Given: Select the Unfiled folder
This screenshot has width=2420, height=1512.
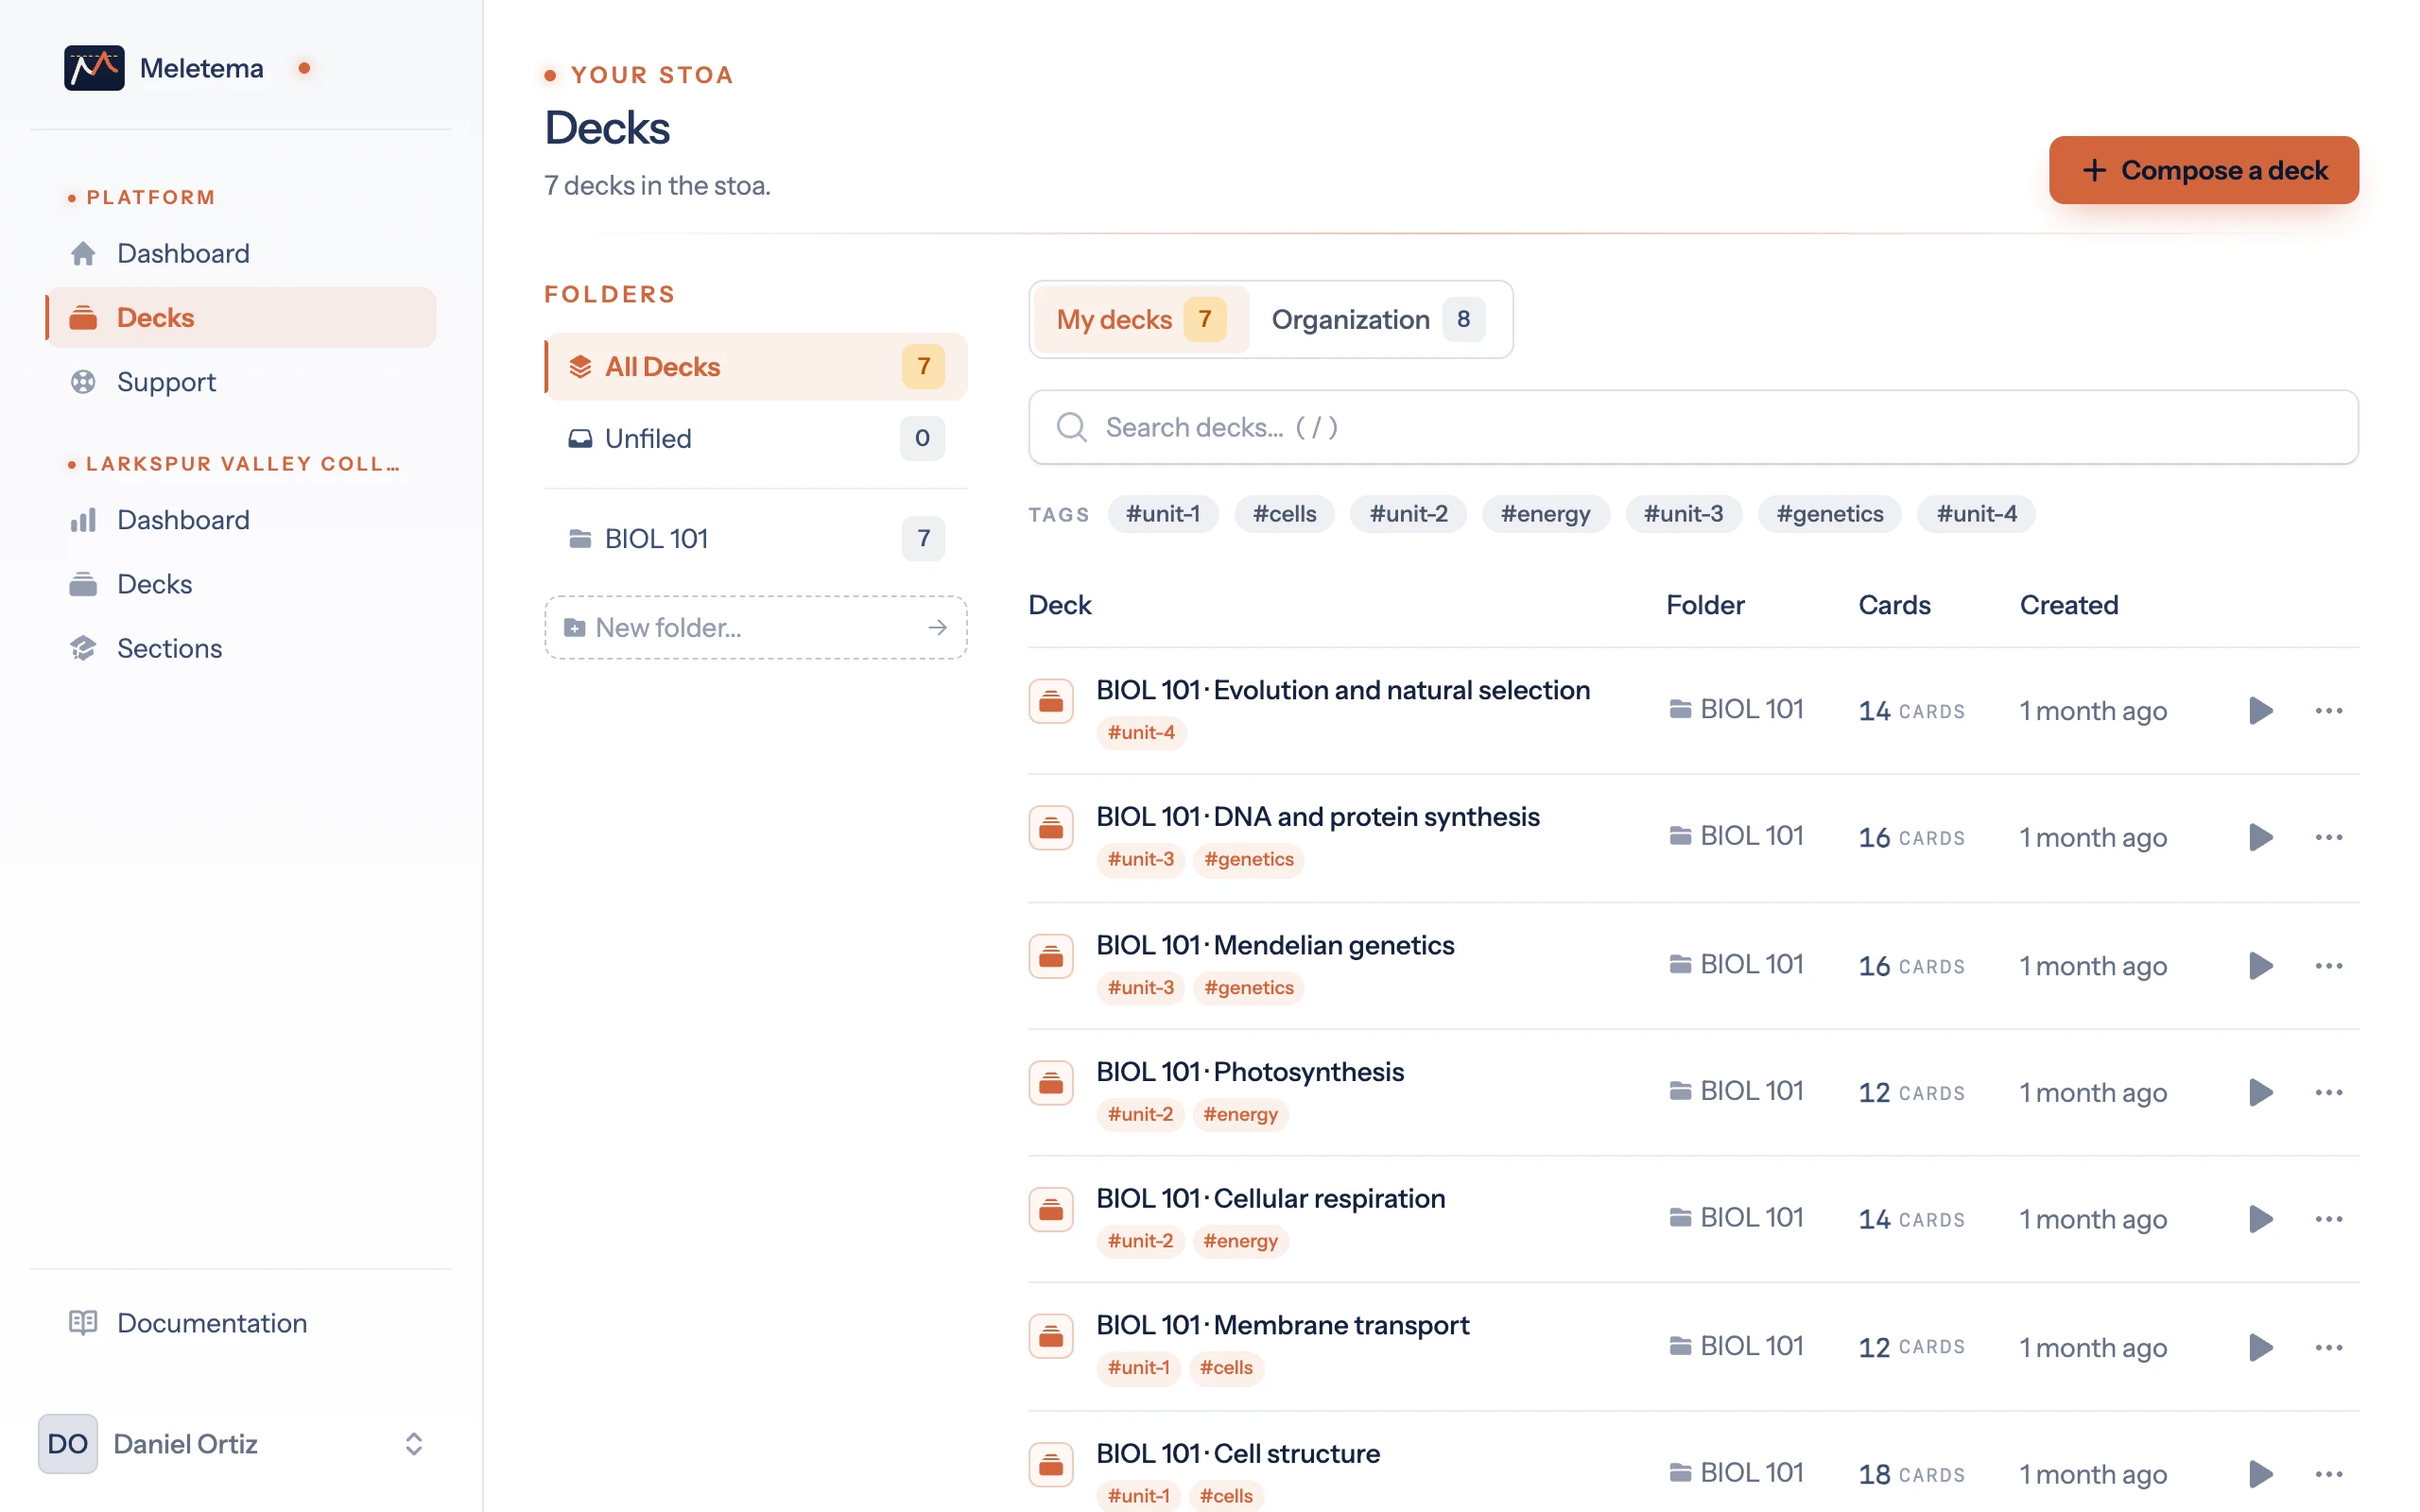Looking at the screenshot, I should [x=756, y=438].
